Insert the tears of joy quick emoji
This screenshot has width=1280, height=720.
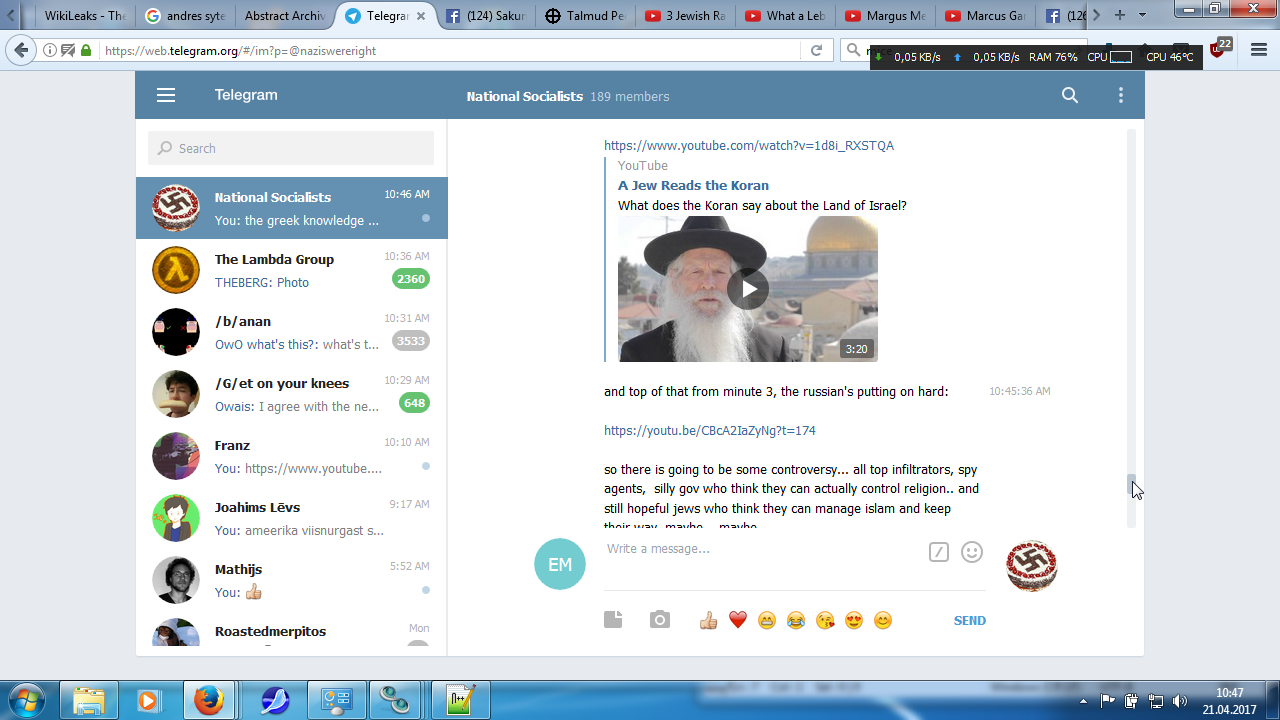(x=796, y=621)
